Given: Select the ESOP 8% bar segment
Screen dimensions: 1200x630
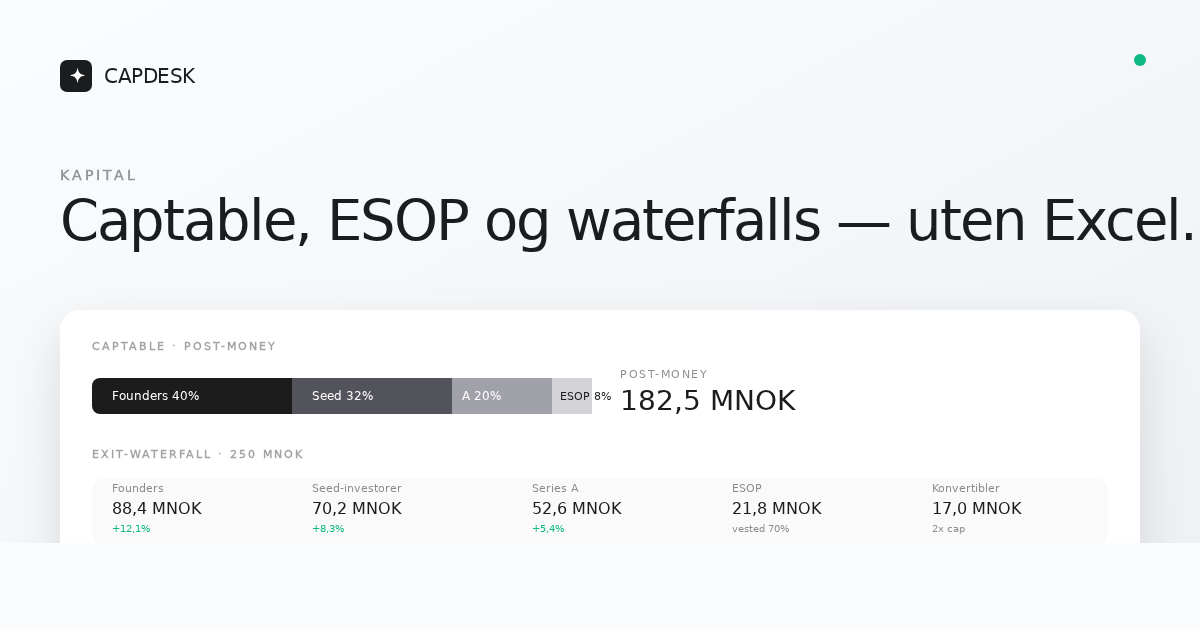Looking at the screenshot, I should tap(572, 396).
